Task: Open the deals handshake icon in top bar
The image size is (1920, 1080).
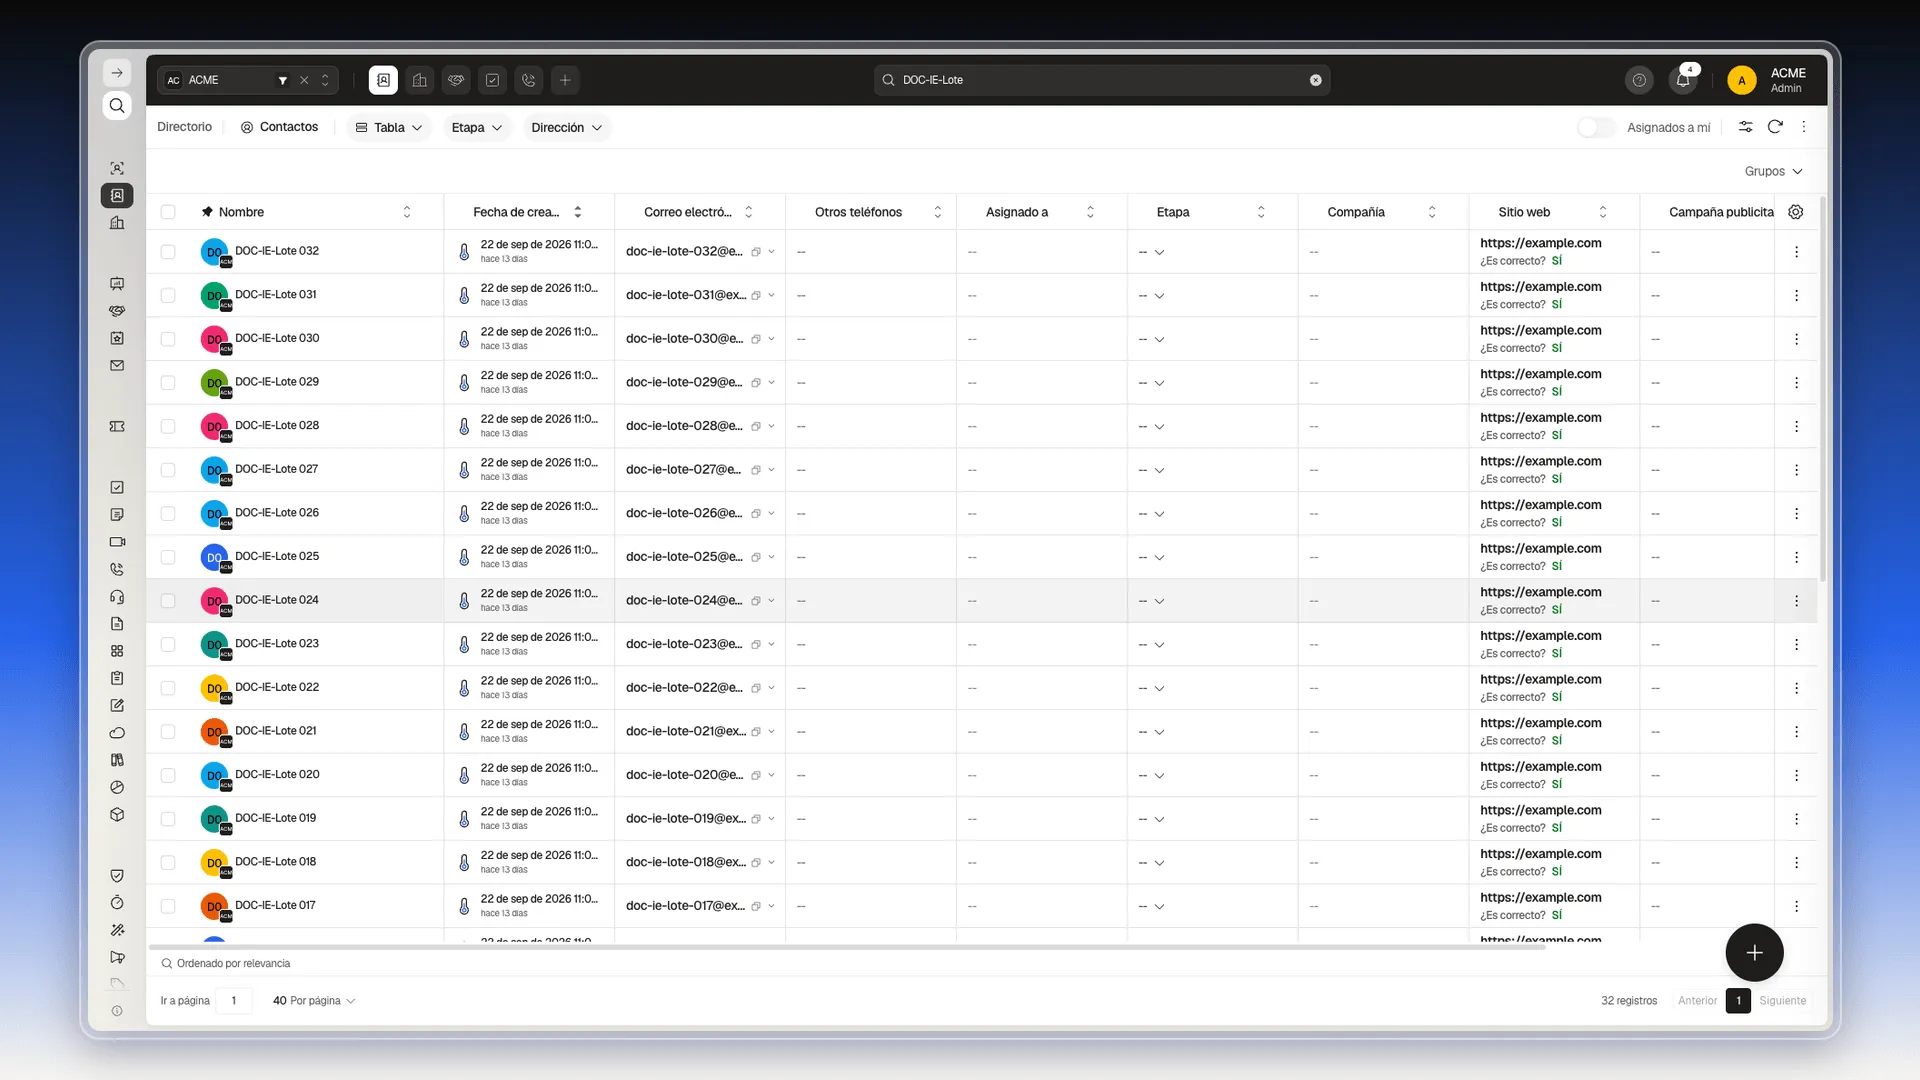Action: click(x=456, y=80)
